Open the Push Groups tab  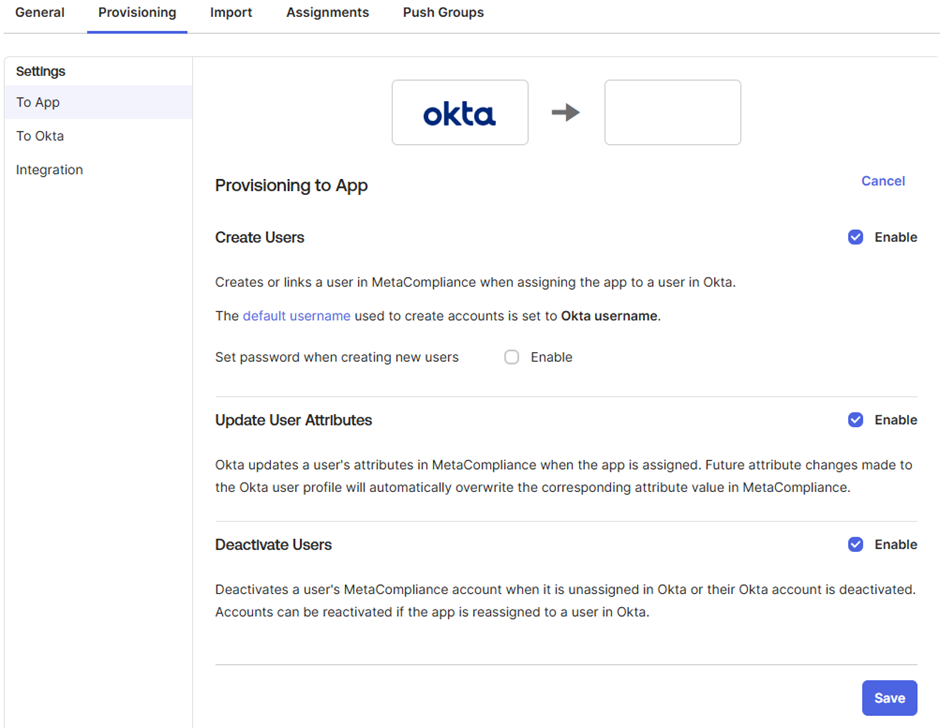pyautogui.click(x=443, y=13)
